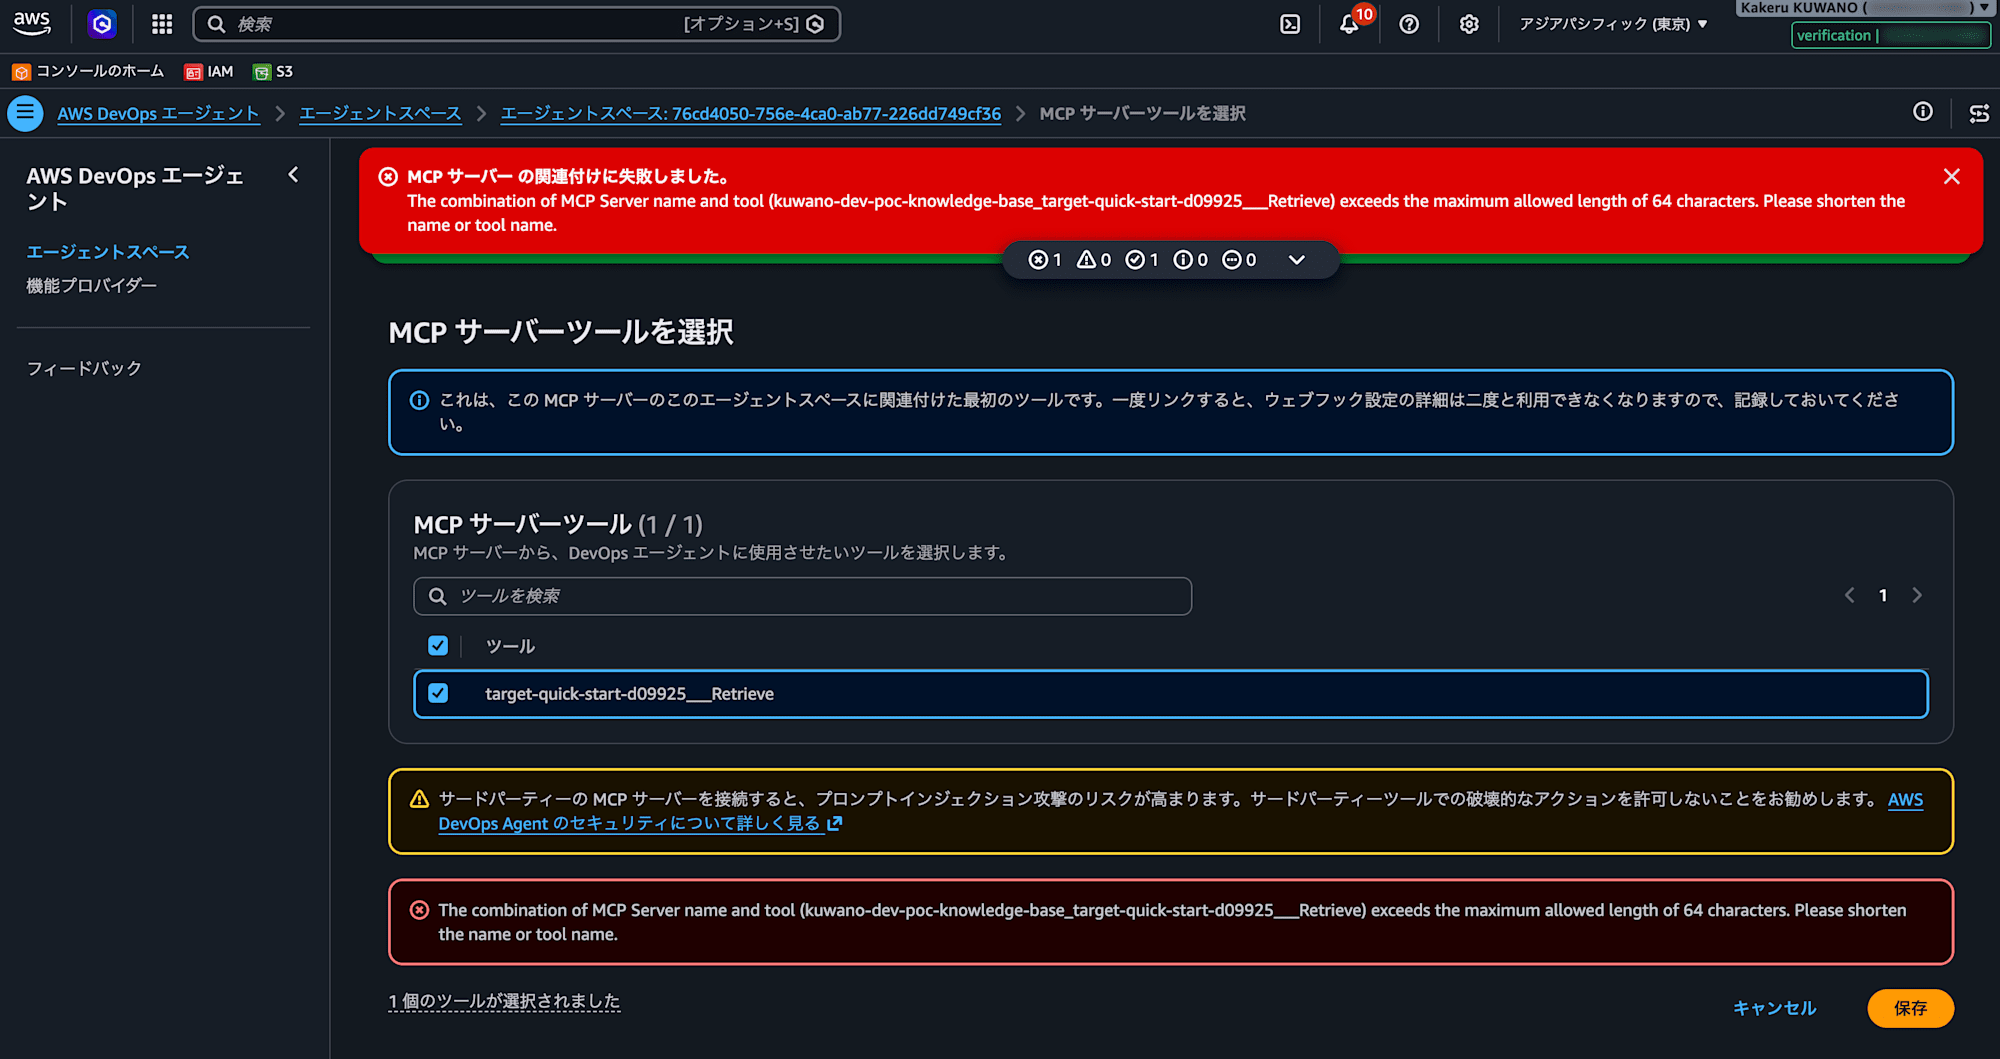Toggle the select-all ツール checkbox

(x=438, y=646)
